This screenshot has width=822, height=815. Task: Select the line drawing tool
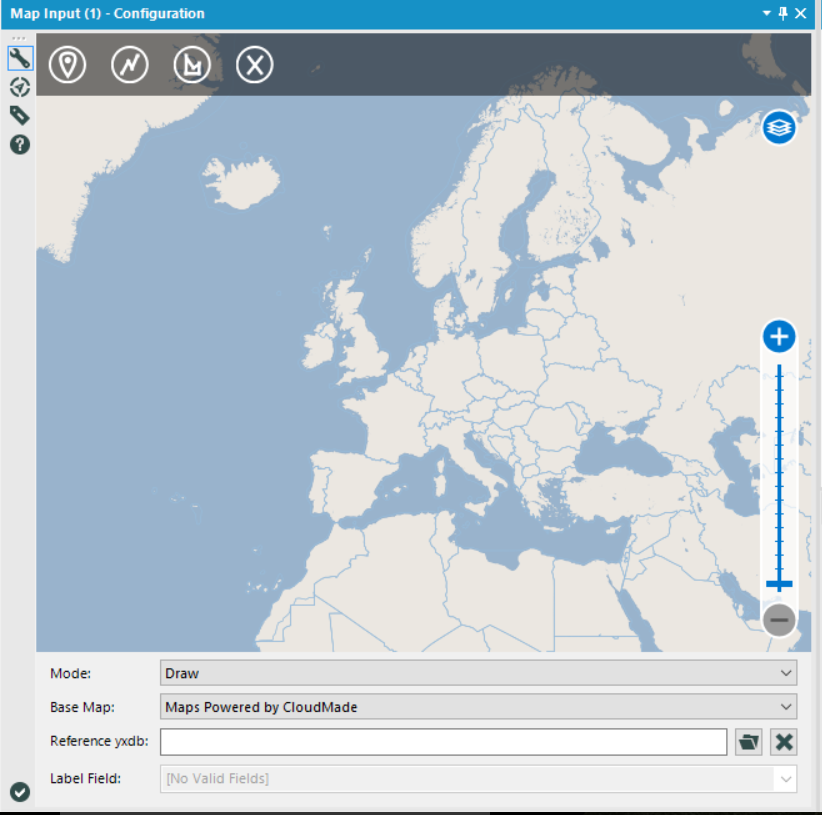[130, 65]
